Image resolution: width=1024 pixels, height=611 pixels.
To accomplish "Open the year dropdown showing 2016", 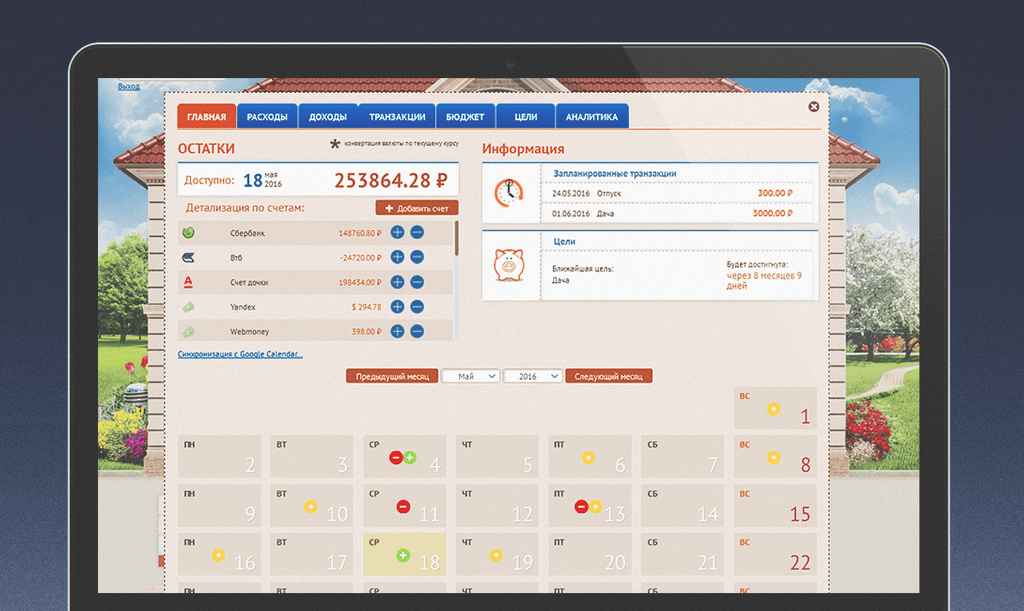I will click(532, 377).
